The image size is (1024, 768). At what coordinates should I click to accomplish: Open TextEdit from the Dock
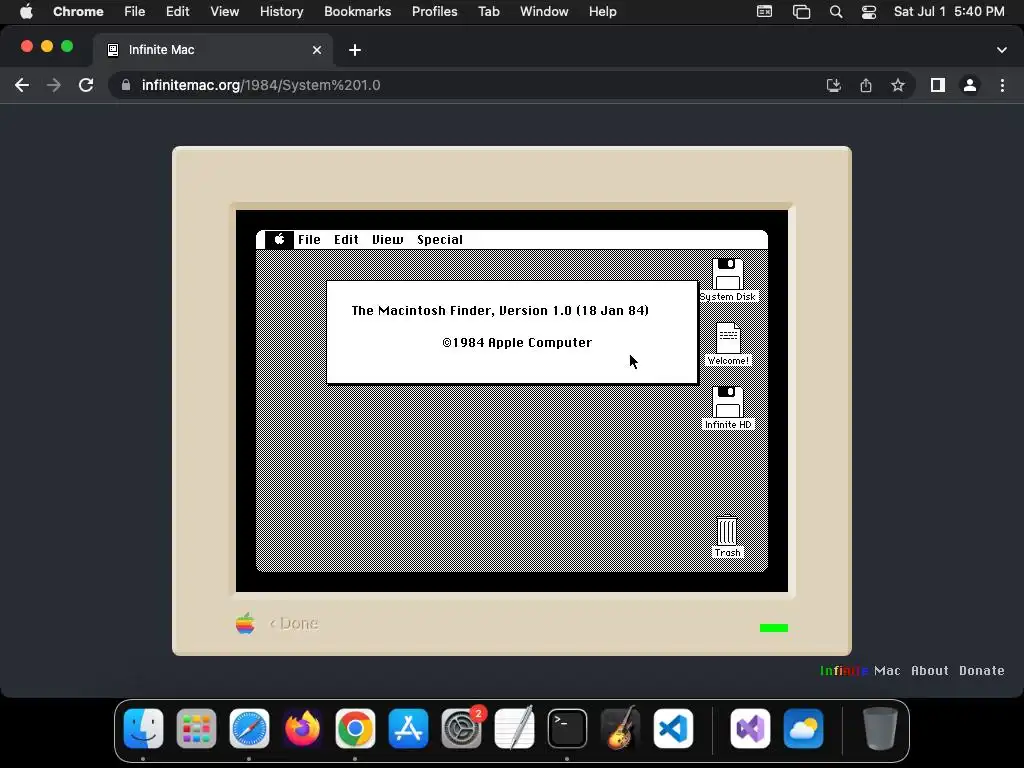coord(515,728)
